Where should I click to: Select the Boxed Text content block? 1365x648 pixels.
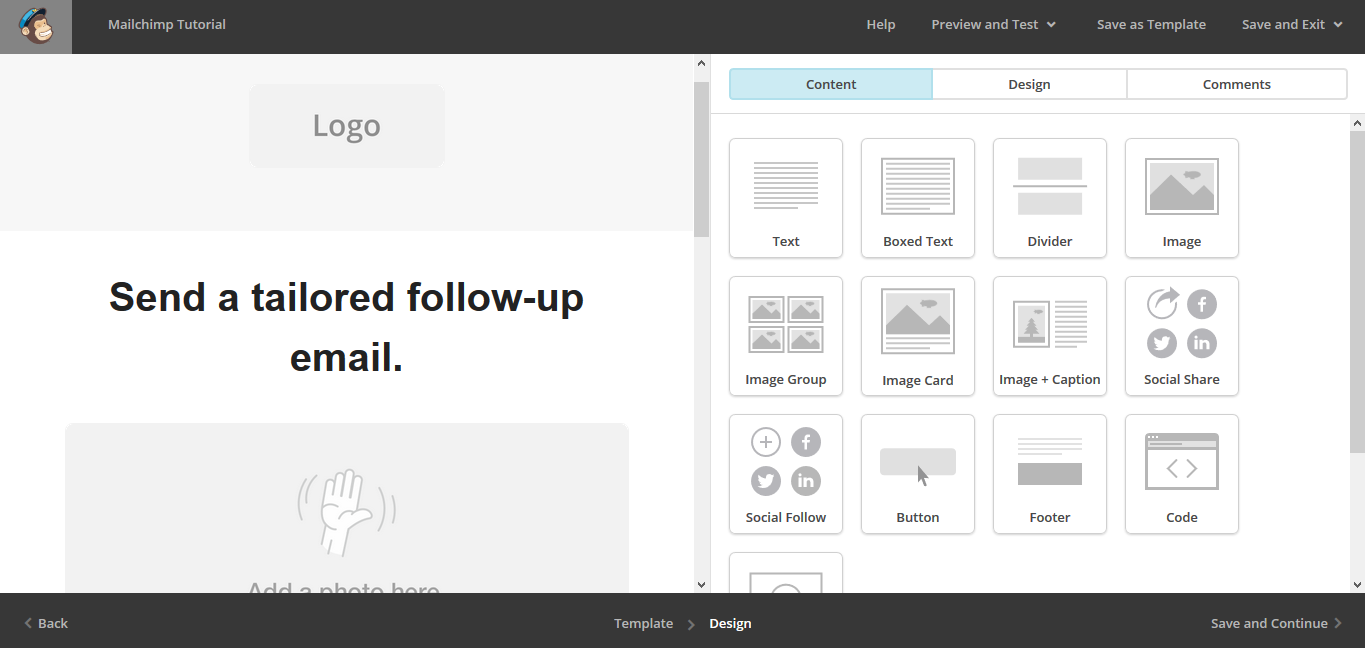point(918,198)
